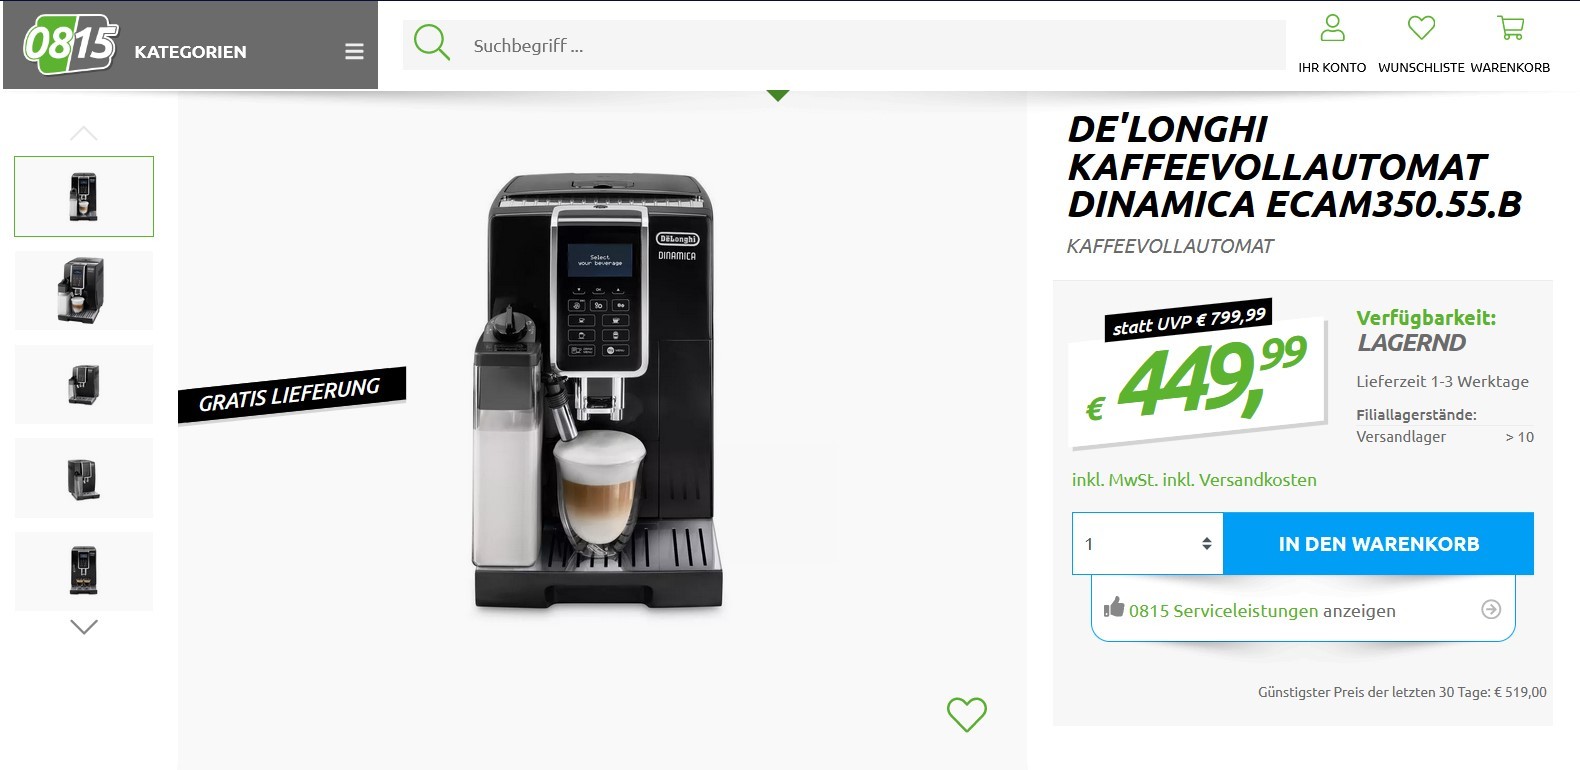The width and height of the screenshot is (1580, 770).
Task: Click the 0815 shop logo
Action: 70,46
